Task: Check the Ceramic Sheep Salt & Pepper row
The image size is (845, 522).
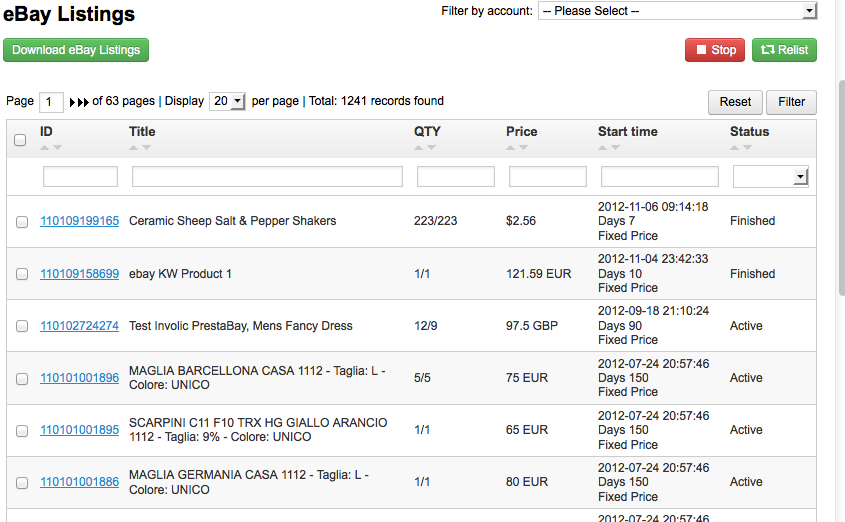Action: click(x=22, y=222)
